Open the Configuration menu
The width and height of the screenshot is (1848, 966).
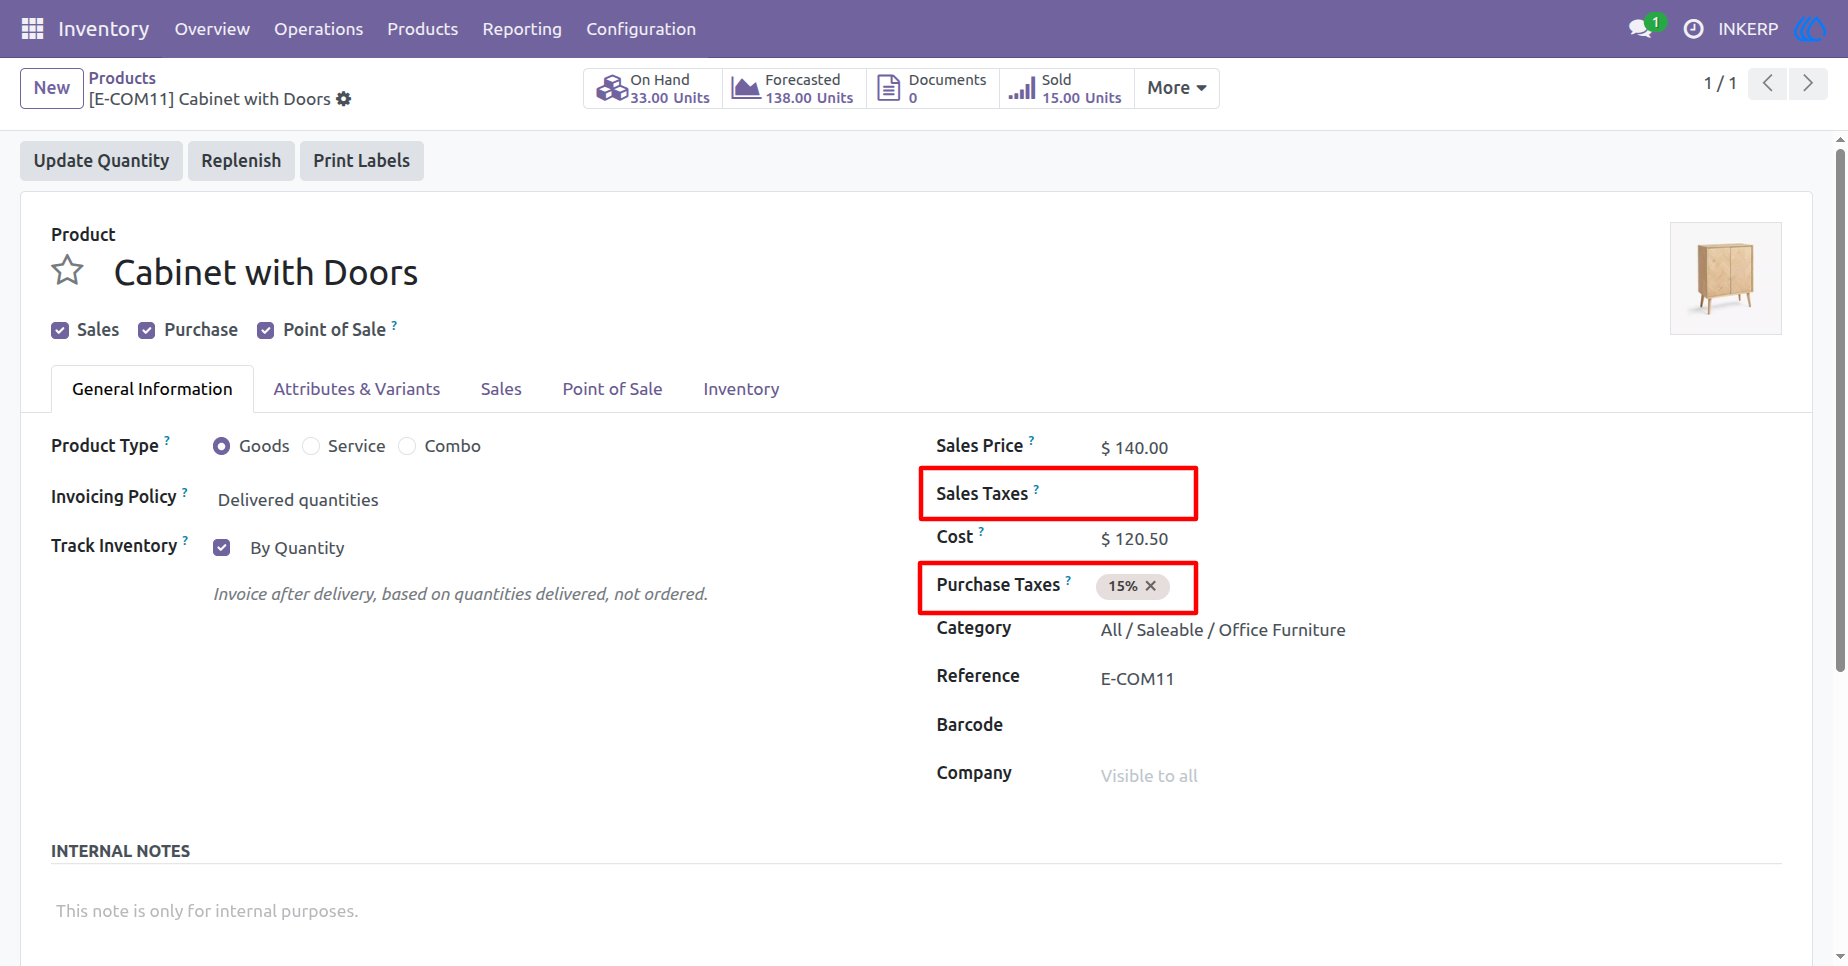[x=641, y=29]
